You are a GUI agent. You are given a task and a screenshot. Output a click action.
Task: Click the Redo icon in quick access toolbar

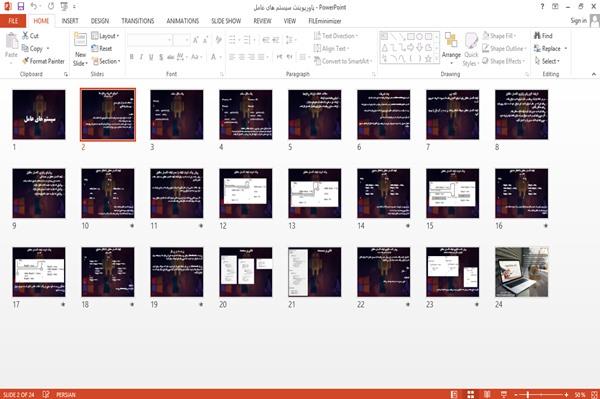[x=51, y=7]
